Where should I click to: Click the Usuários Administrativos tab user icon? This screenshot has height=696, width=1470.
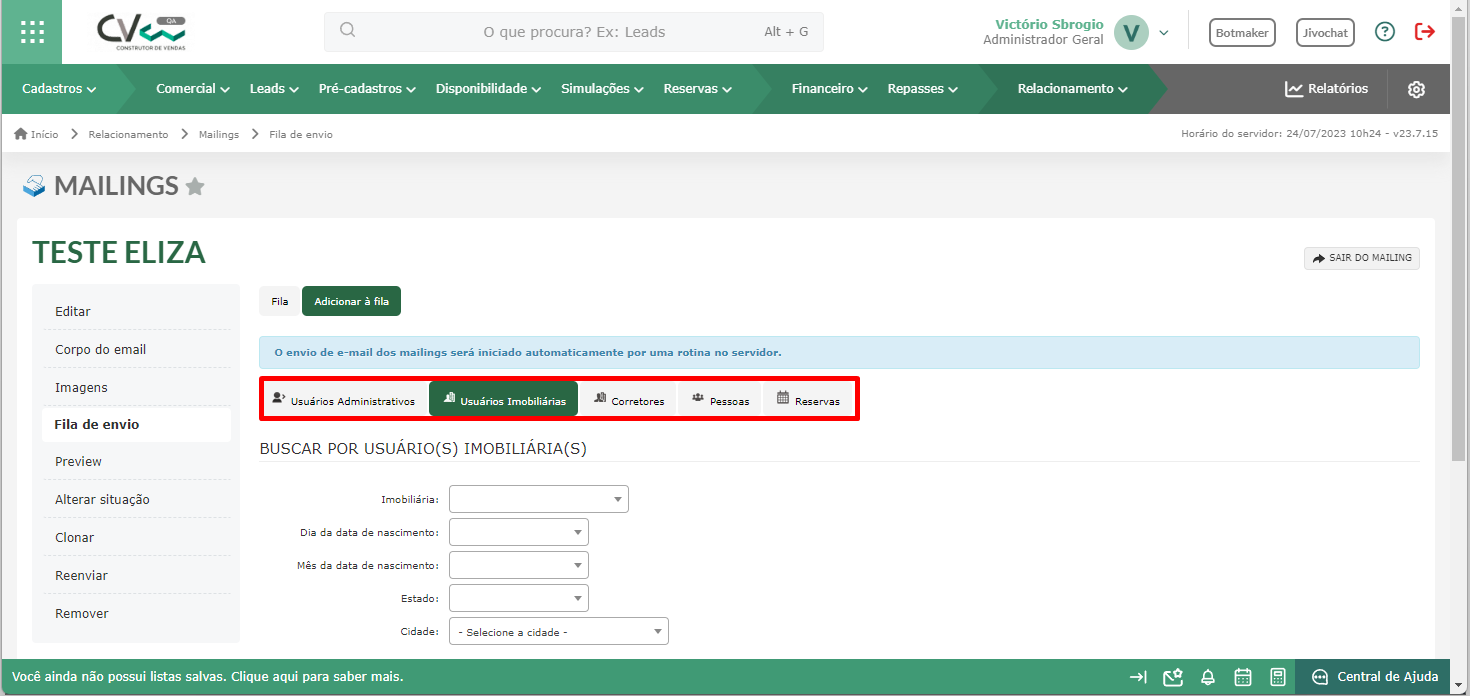279,398
